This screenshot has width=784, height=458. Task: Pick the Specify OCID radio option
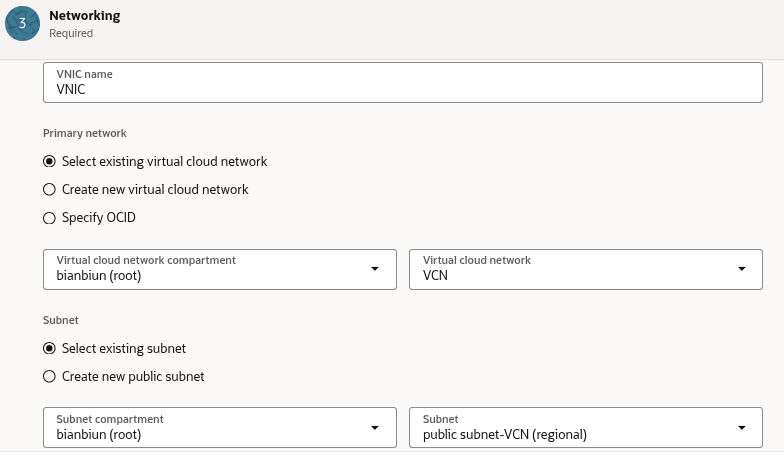[49, 218]
